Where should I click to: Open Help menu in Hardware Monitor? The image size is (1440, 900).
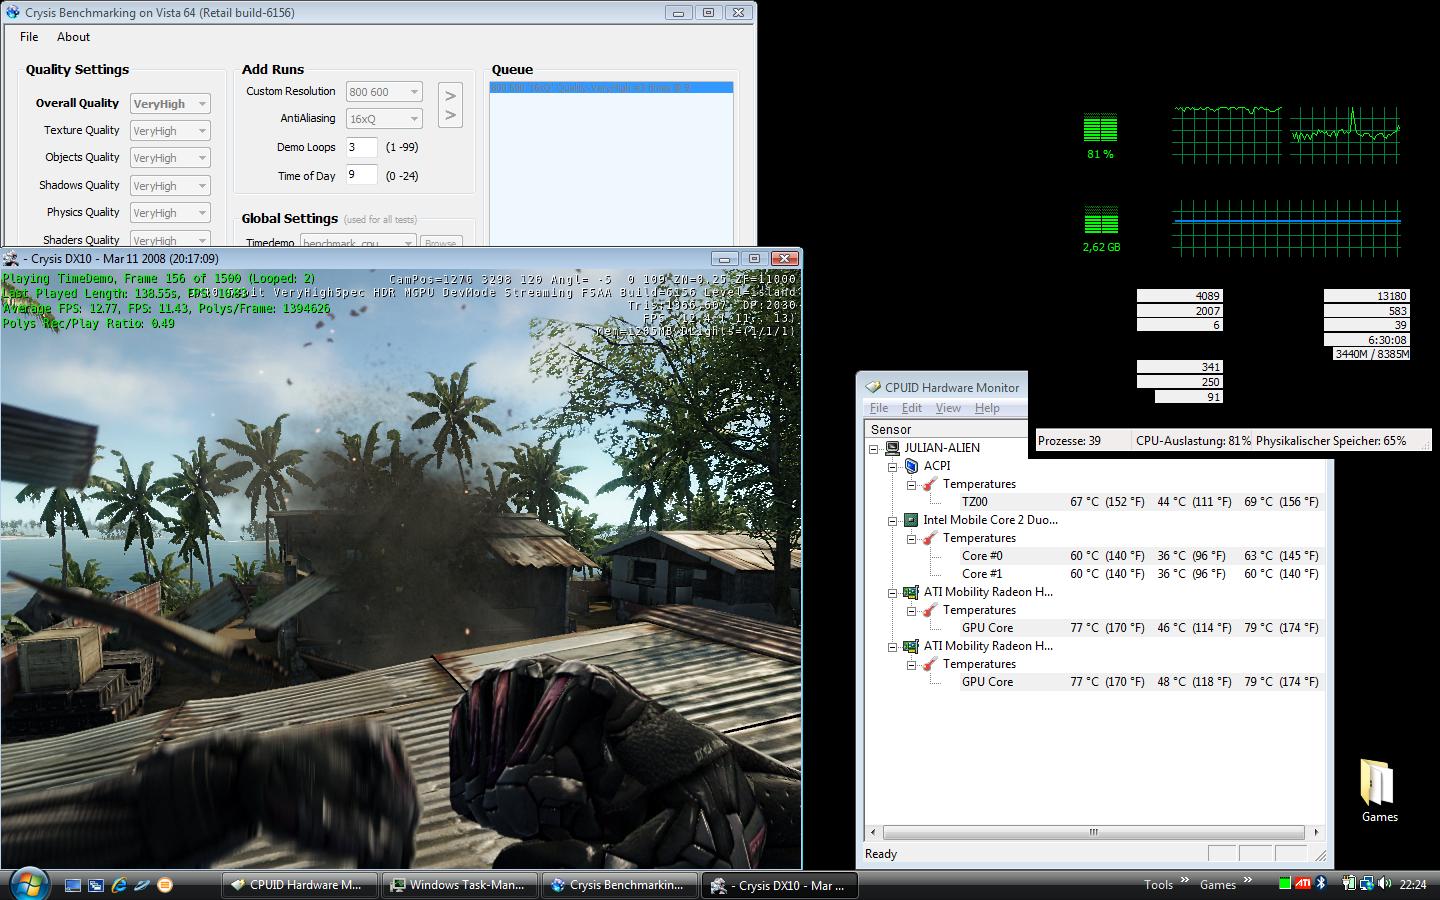point(987,408)
